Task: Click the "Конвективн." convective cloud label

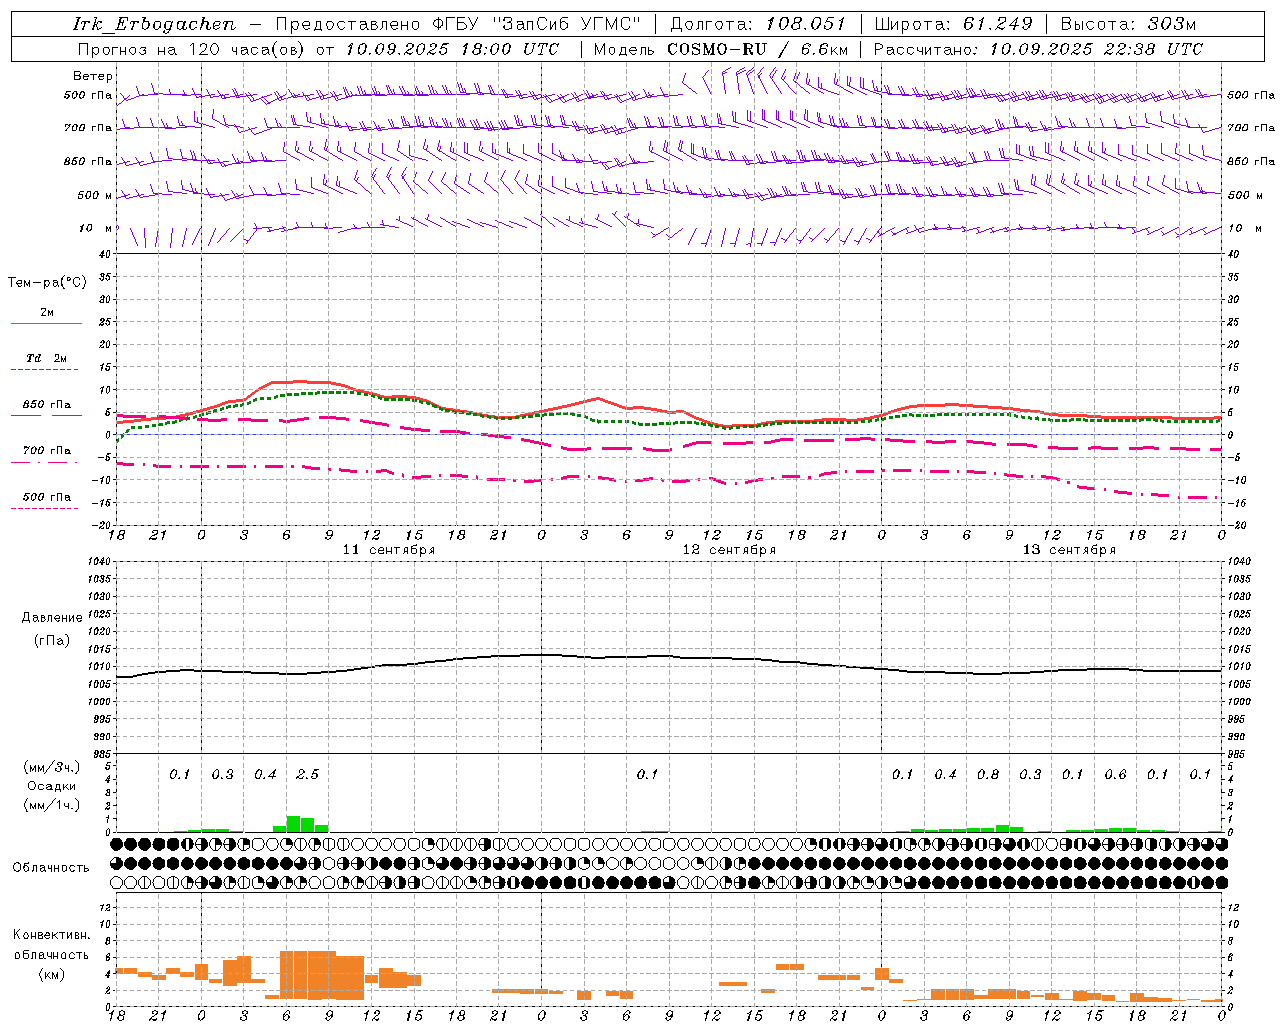Action: click(x=51, y=935)
